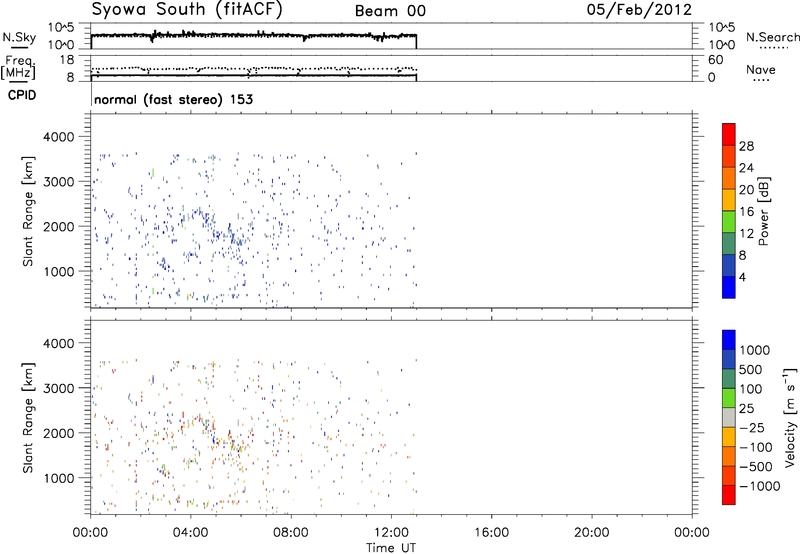This screenshot has height=554, width=800.
Task: Click the 24 label on Power colorbar
Action: coord(746,168)
